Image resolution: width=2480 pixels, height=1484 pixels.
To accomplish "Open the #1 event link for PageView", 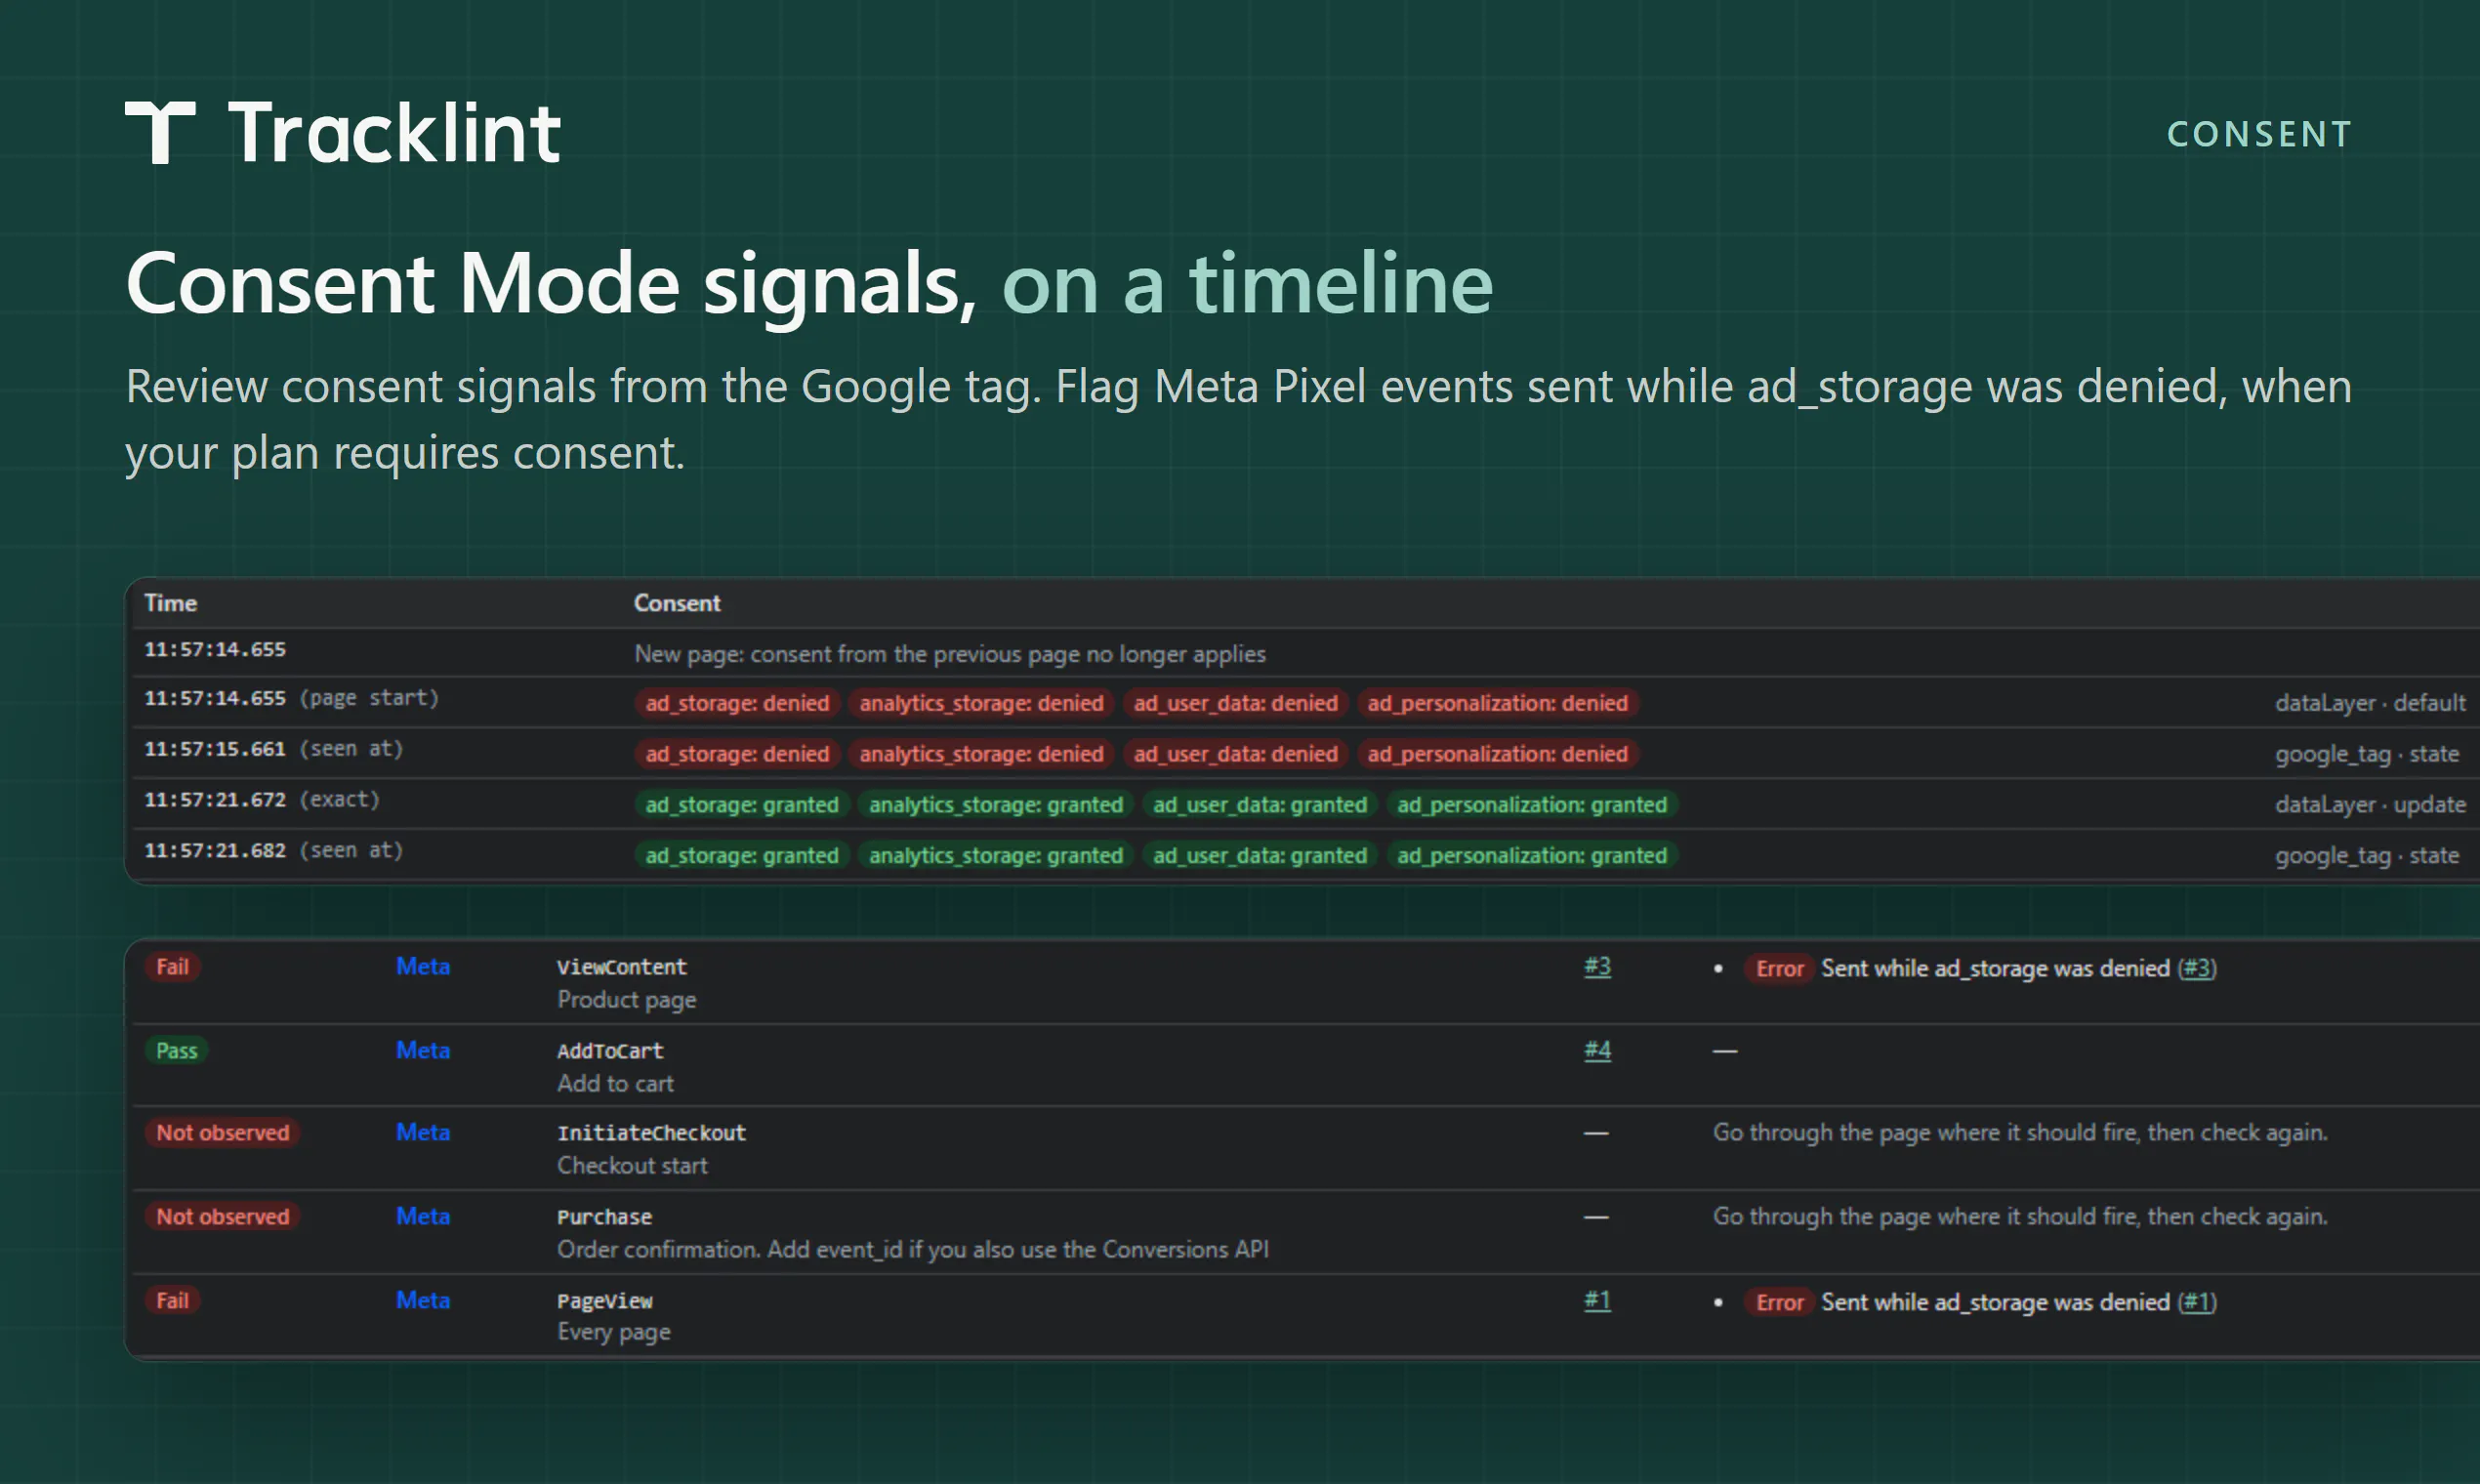I will point(1597,1301).
